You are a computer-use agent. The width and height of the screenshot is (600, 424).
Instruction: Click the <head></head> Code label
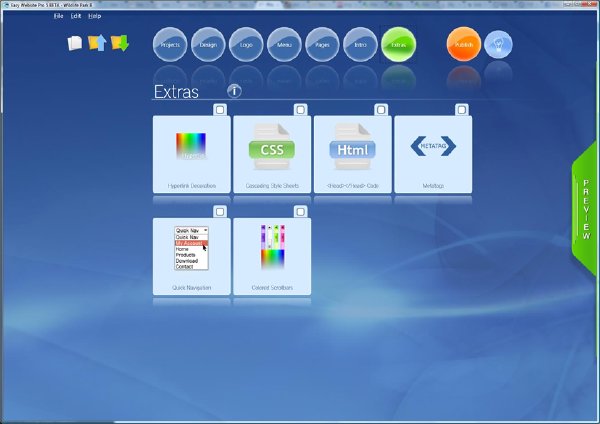click(x=352, y=186)
